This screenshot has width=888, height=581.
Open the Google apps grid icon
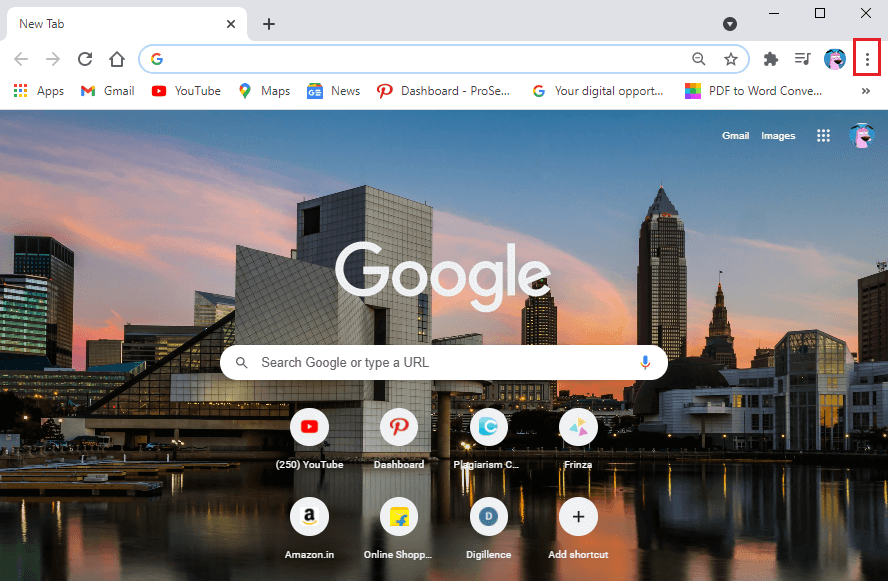[823, 135]
